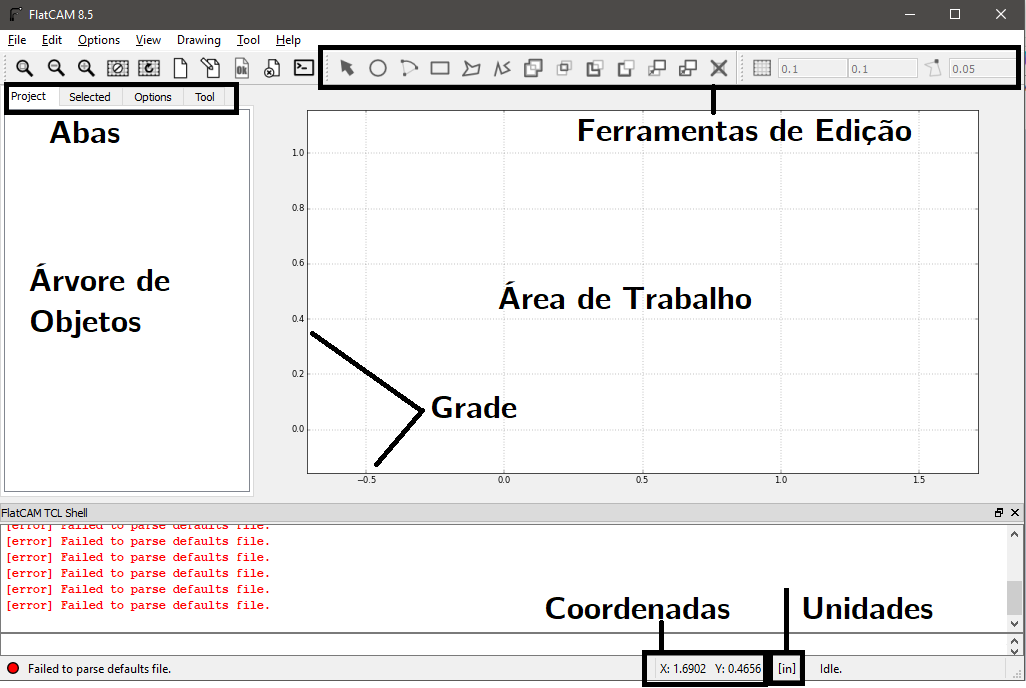This screenshot has height=688, width=1026.
Task: Switch to the Selected tab
Action: point(90,97)
